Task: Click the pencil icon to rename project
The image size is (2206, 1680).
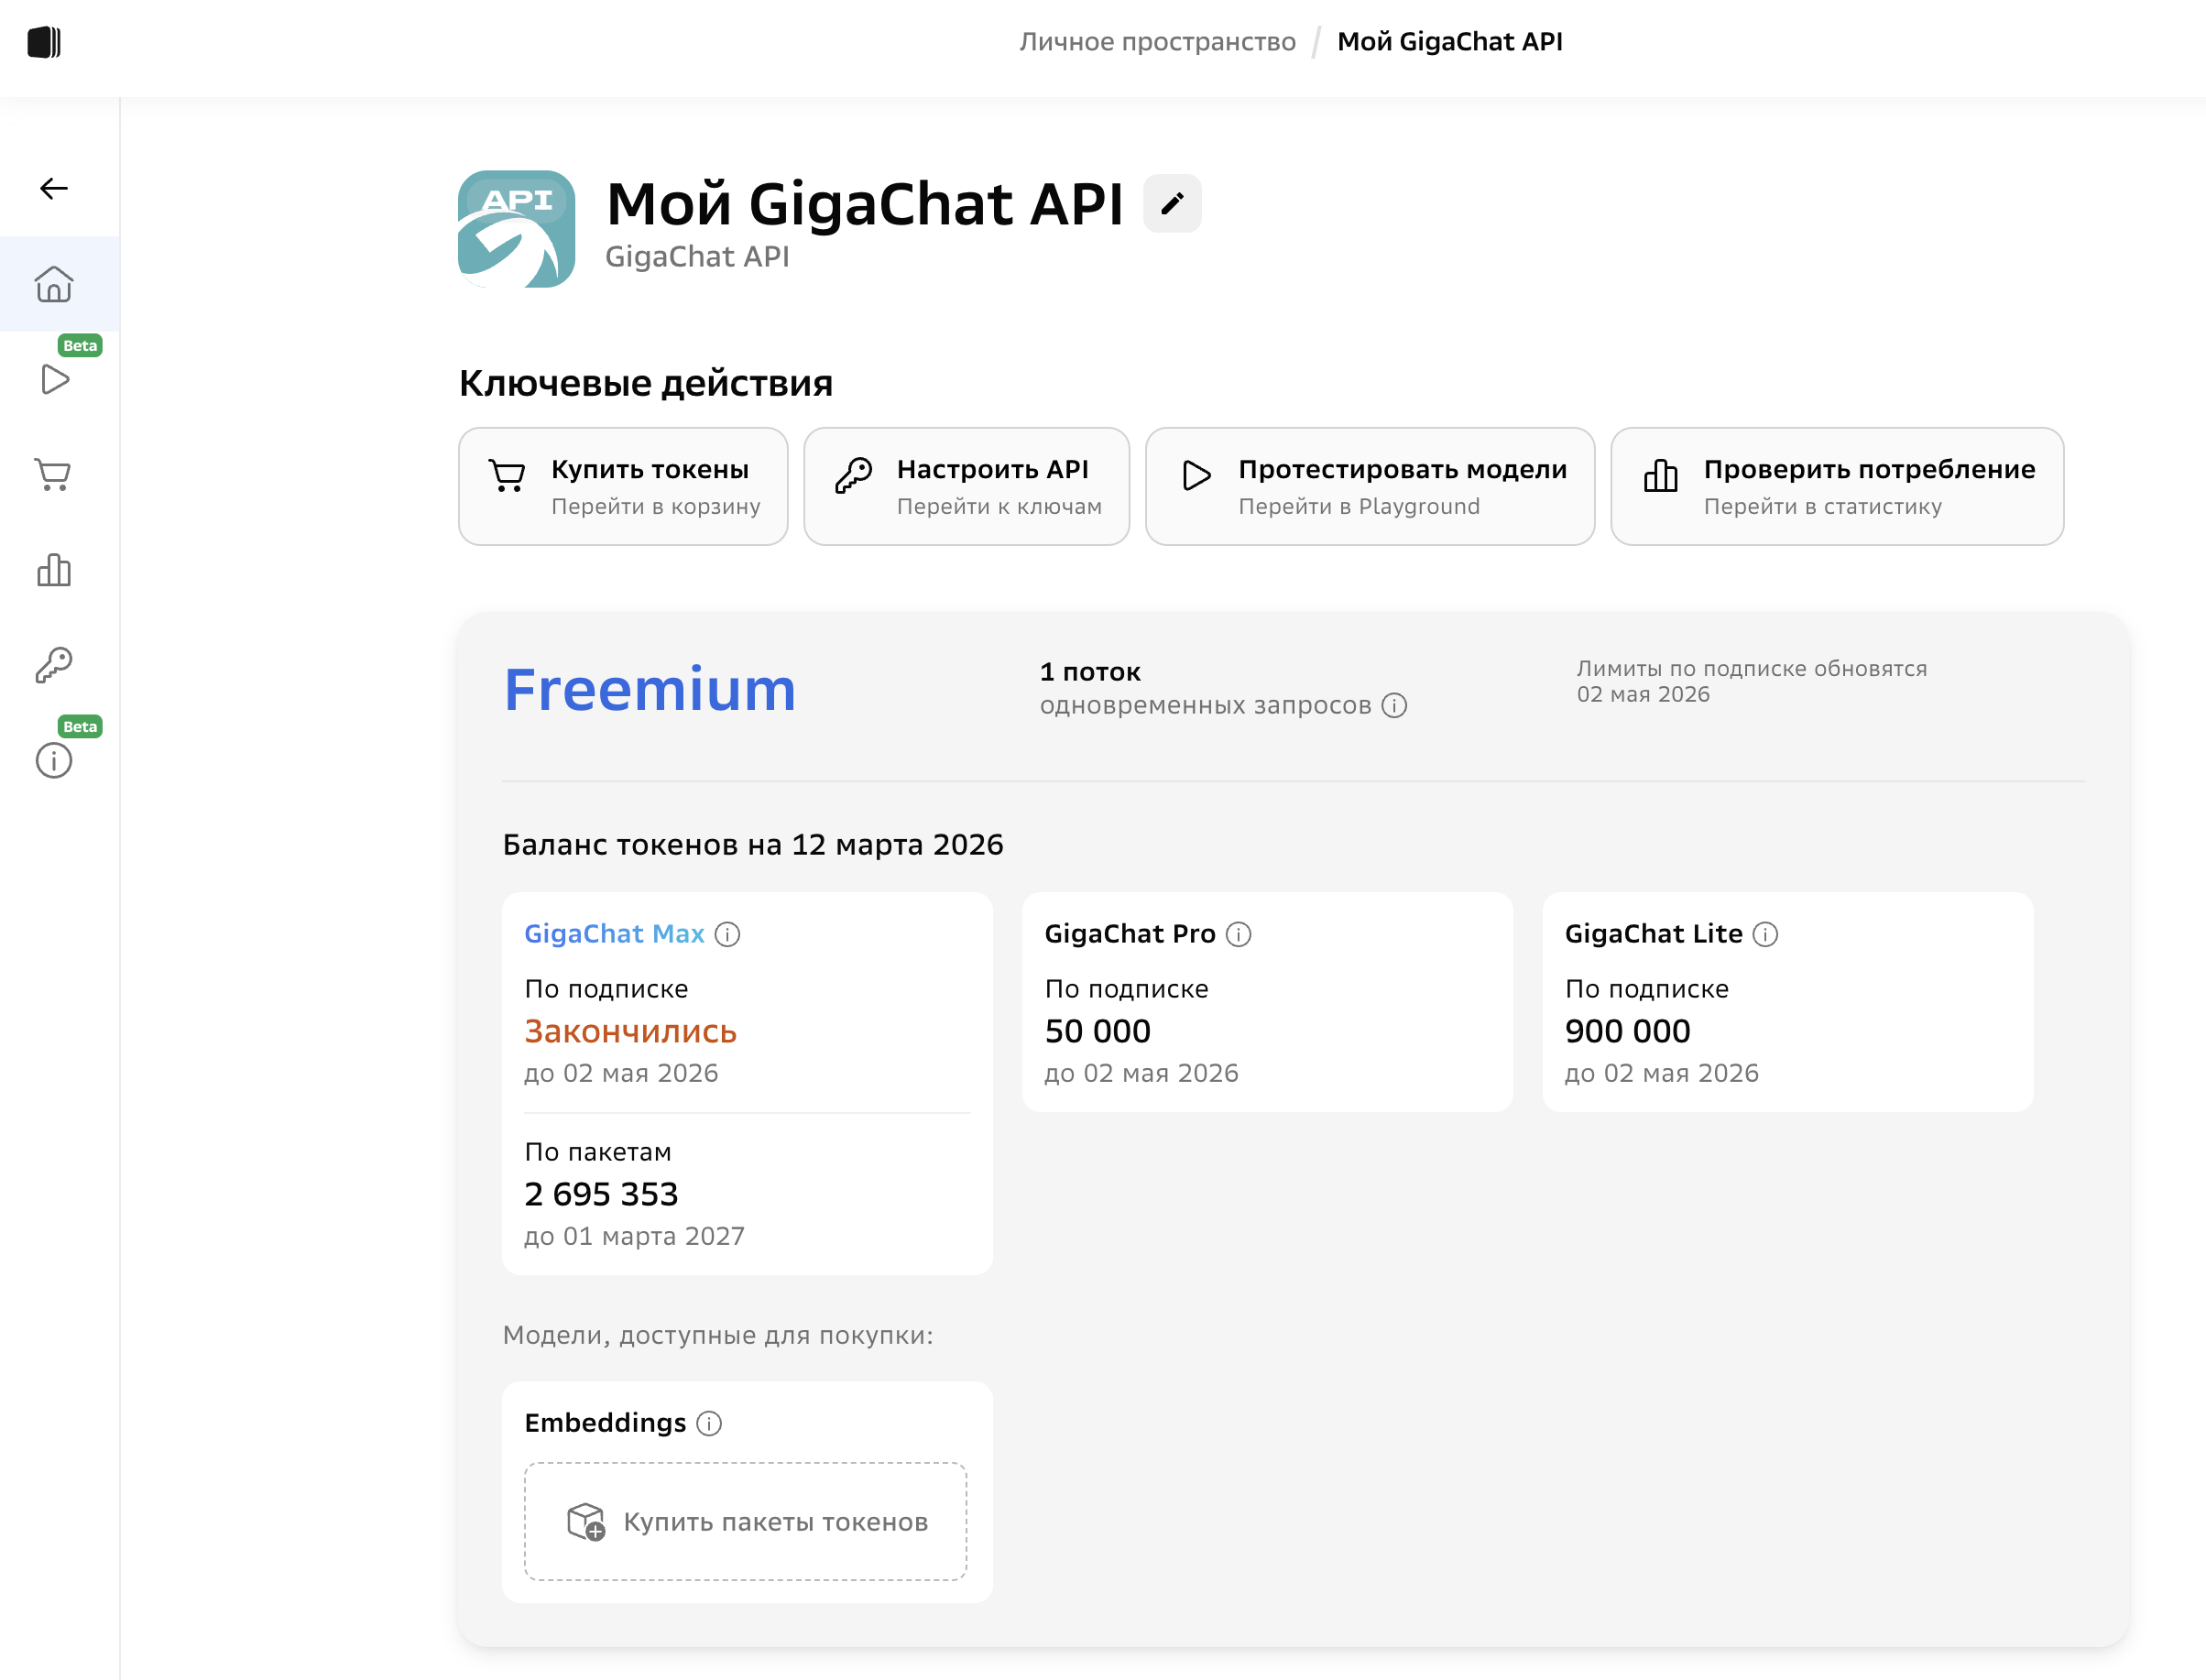Action: click(x=1172, y=204)
